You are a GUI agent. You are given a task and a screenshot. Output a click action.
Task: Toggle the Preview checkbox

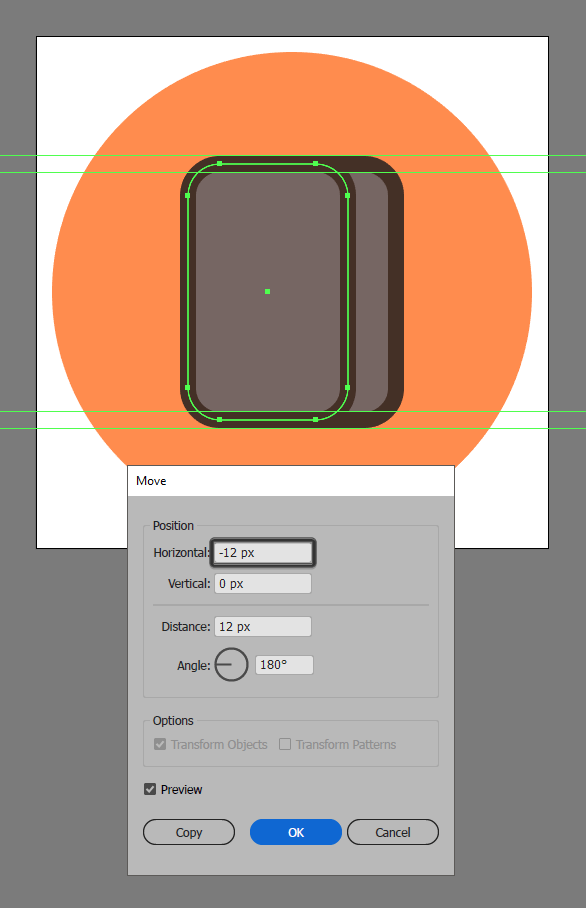pyautogui.click(x=150, y=789)
